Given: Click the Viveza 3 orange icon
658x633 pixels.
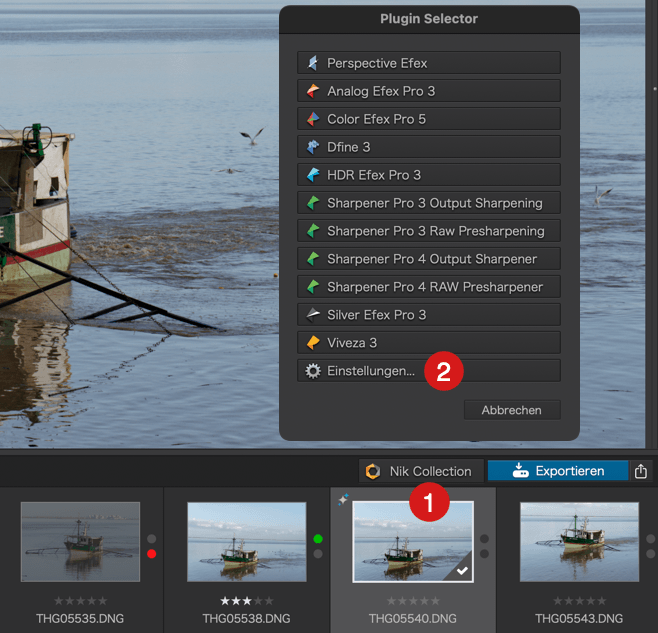Looking at the screenshot, I should pyautogui.click(x=313, y=343).
